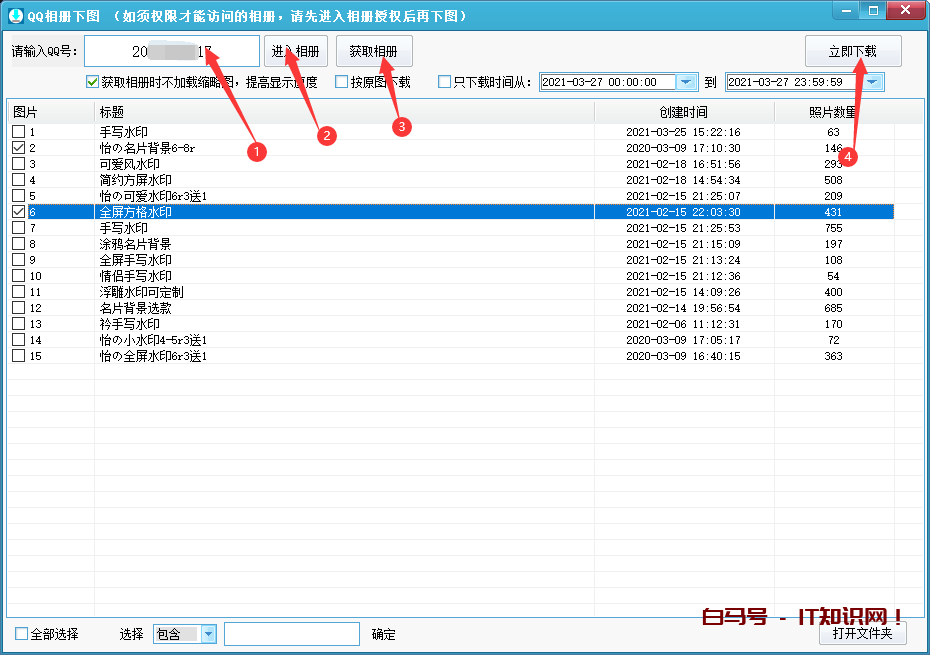Open the download folder with 打开文件夹
This screenshot has height=655, width=930.
coord(862,633)
